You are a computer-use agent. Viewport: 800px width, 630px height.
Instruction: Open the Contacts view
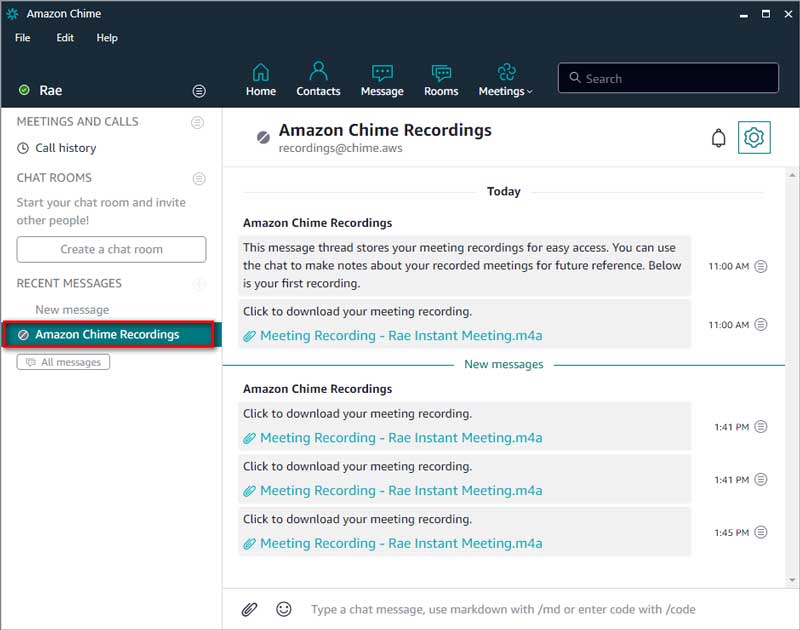click(318, 80)
